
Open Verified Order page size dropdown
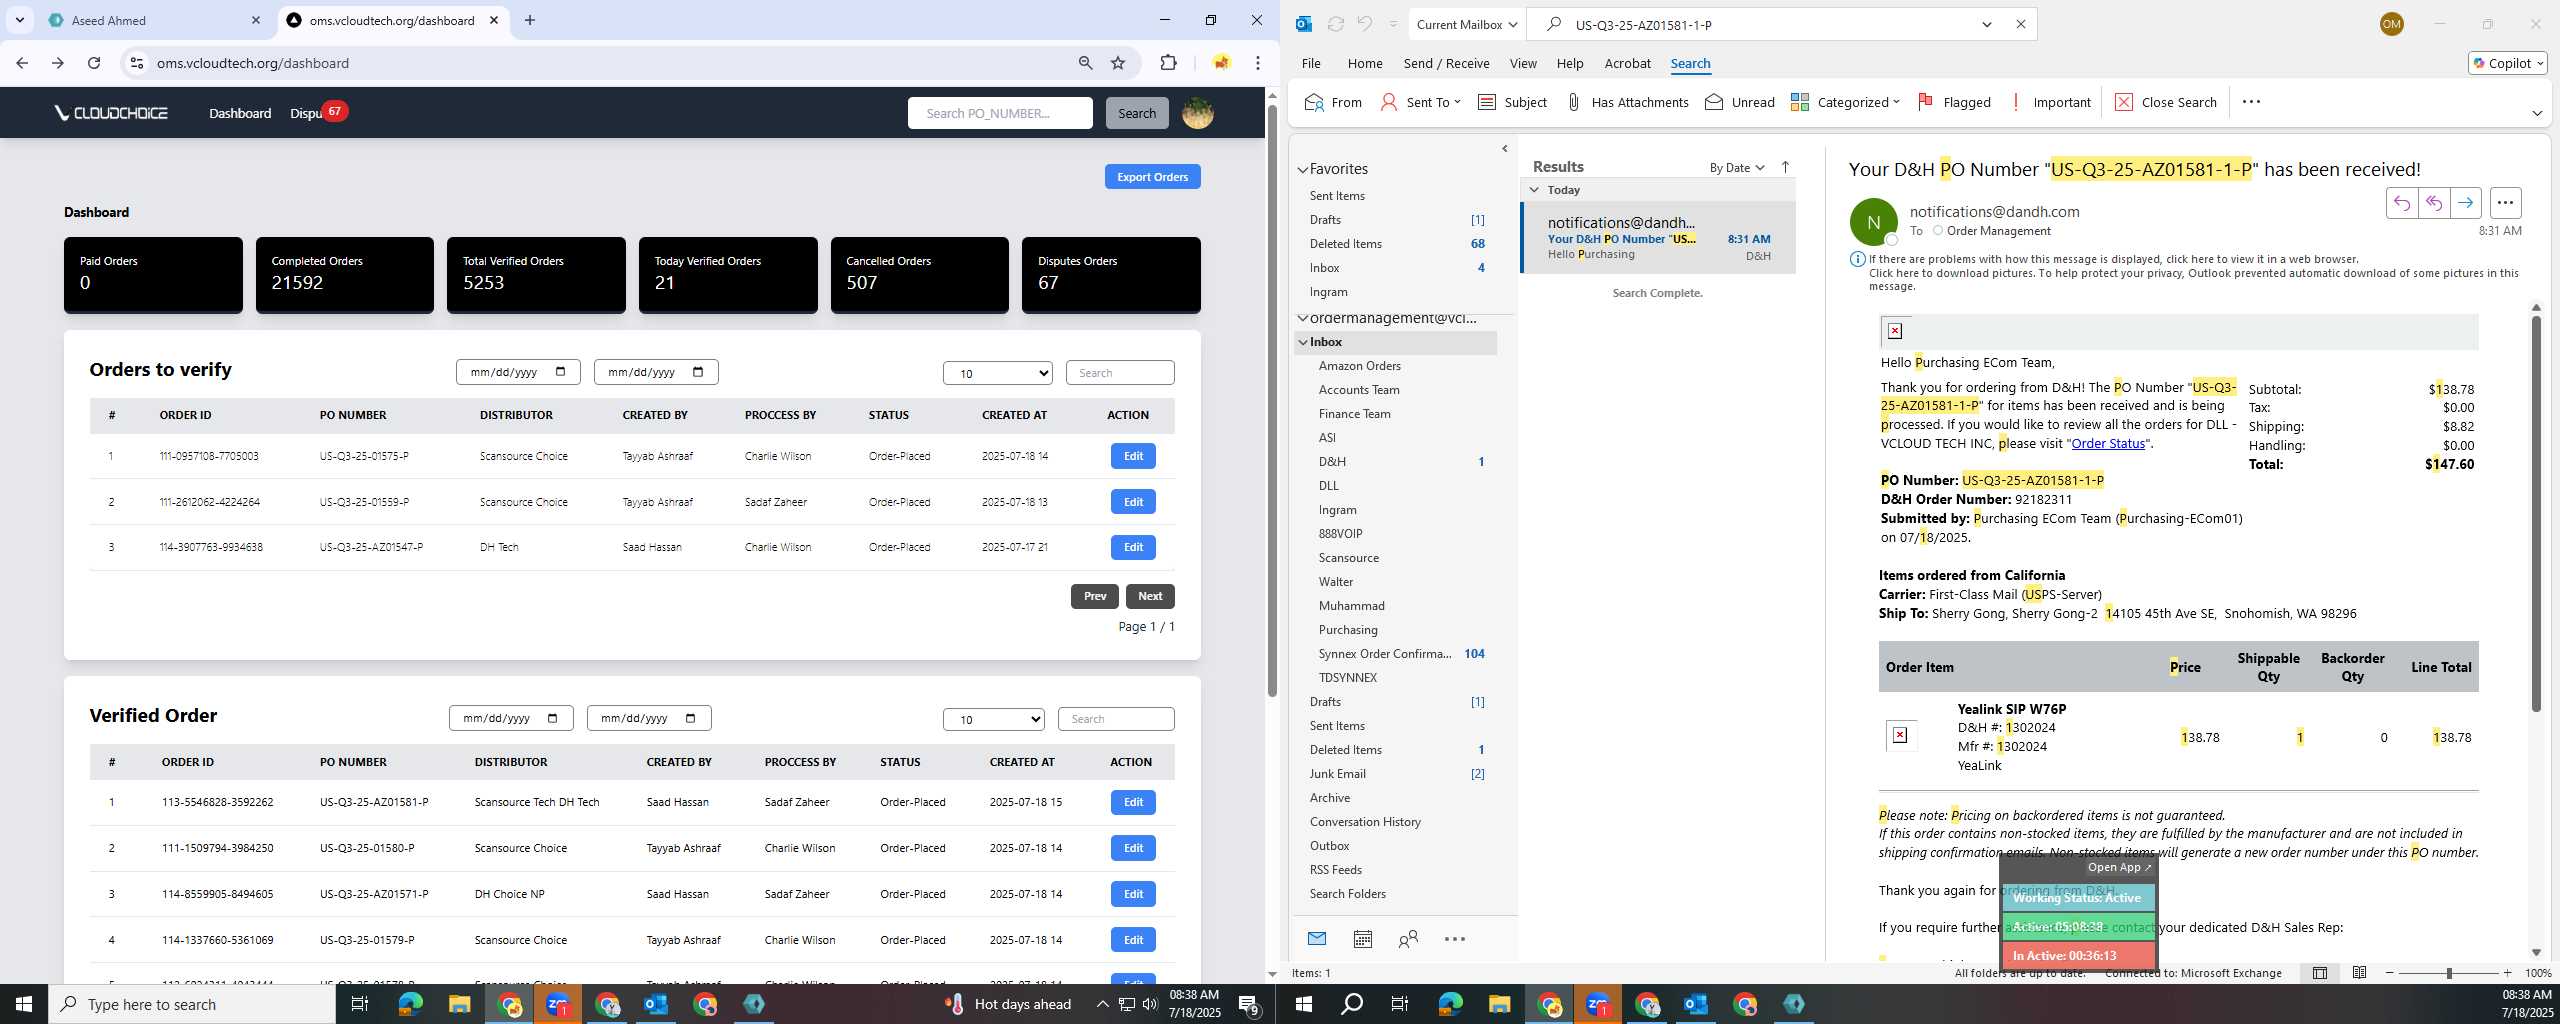click(994, 719)
